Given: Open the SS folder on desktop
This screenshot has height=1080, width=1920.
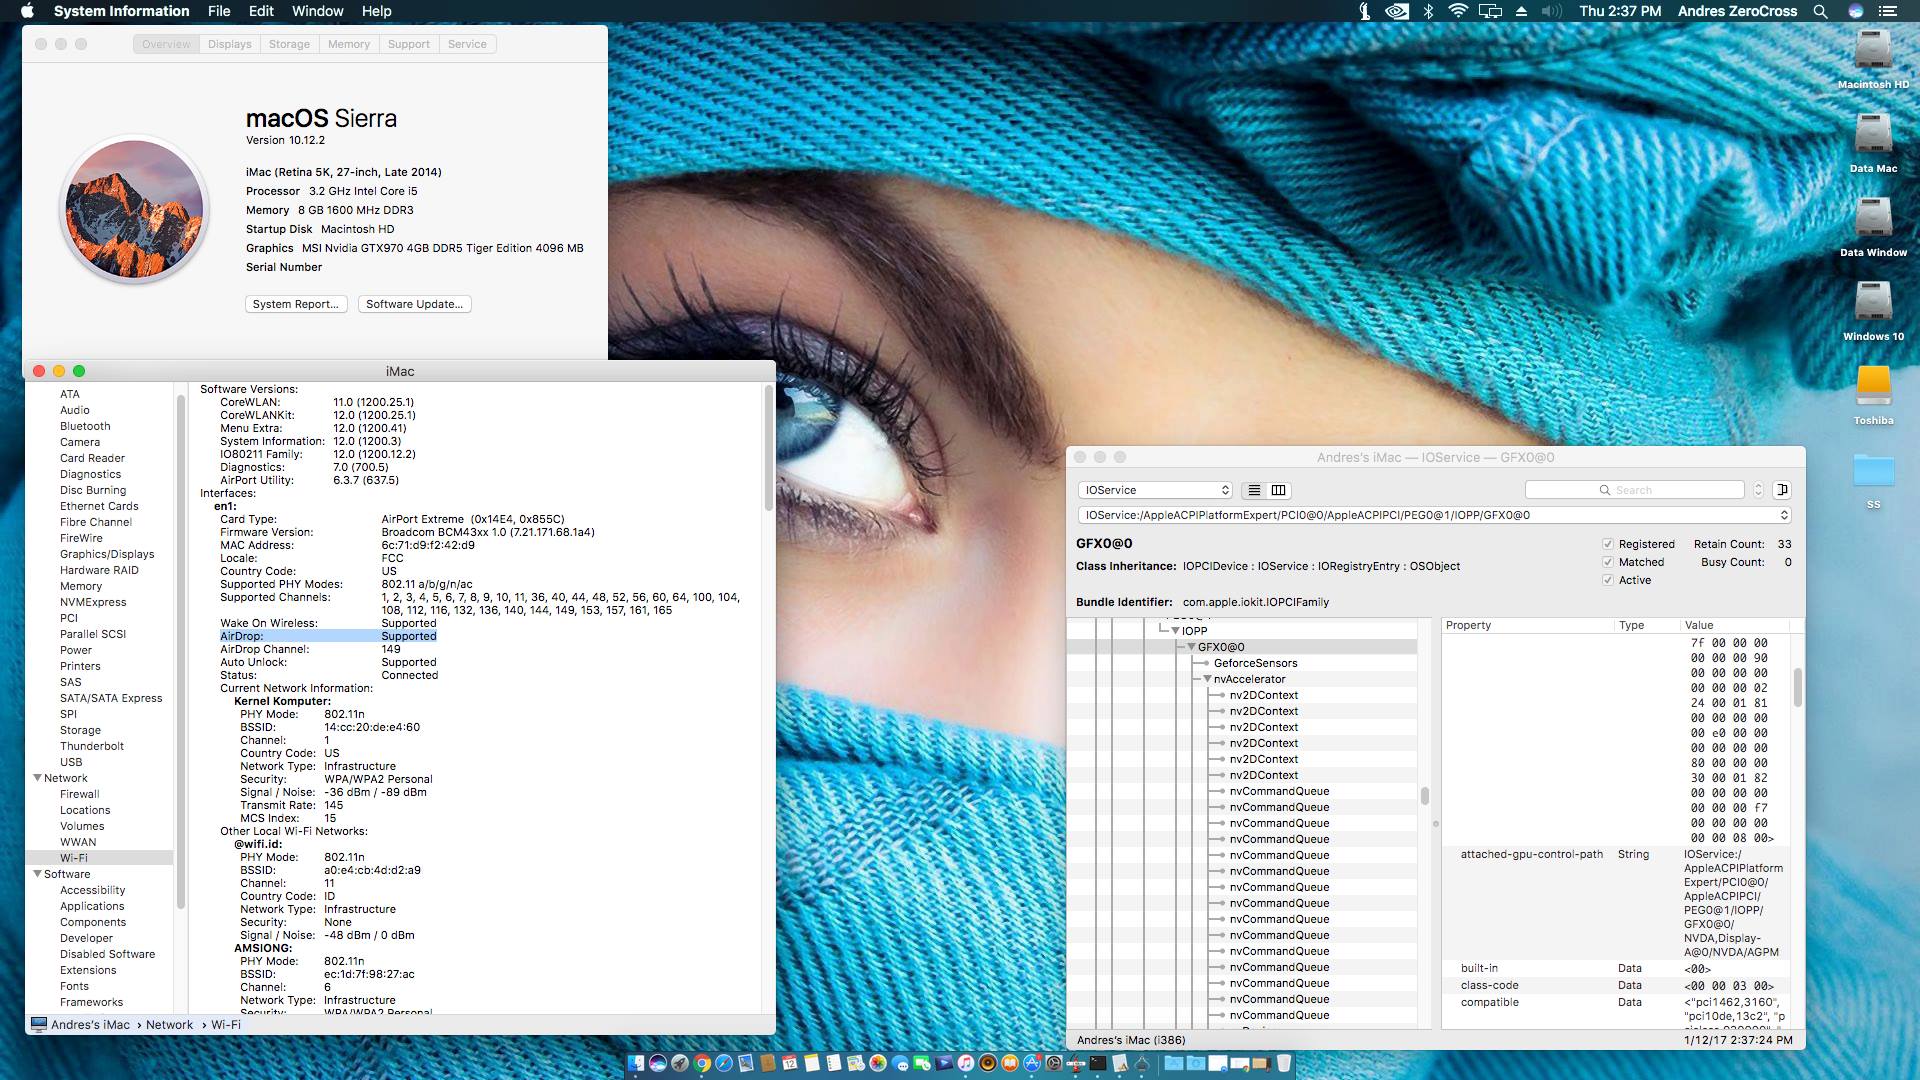Looking at the screenshot, I should click(1873, 472).
